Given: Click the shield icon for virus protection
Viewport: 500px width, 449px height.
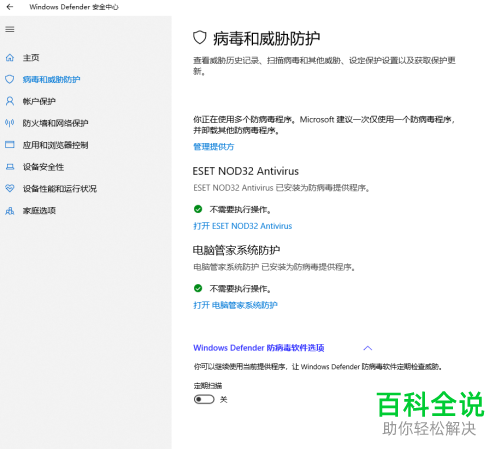Looking at the screenshot, I should [10, 79].
